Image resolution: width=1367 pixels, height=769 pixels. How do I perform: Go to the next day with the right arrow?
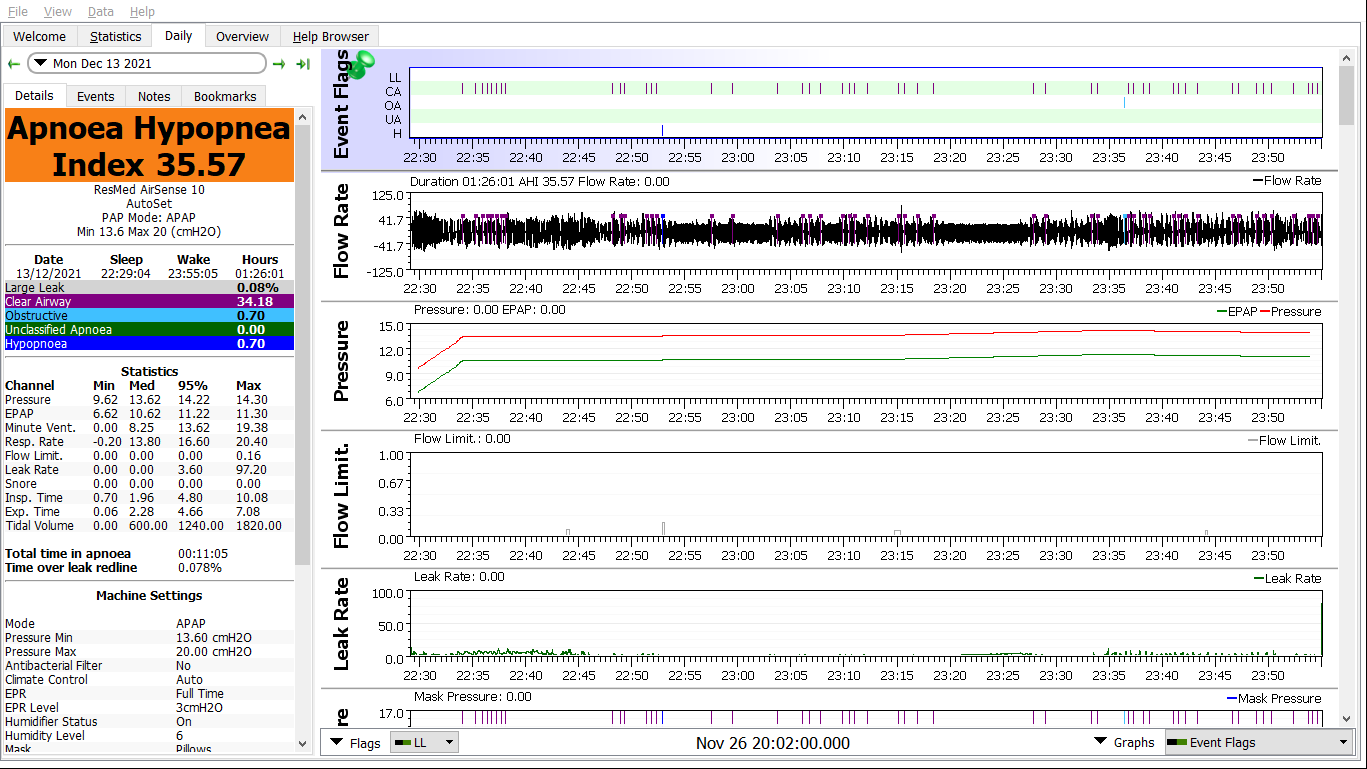point(279,64)
